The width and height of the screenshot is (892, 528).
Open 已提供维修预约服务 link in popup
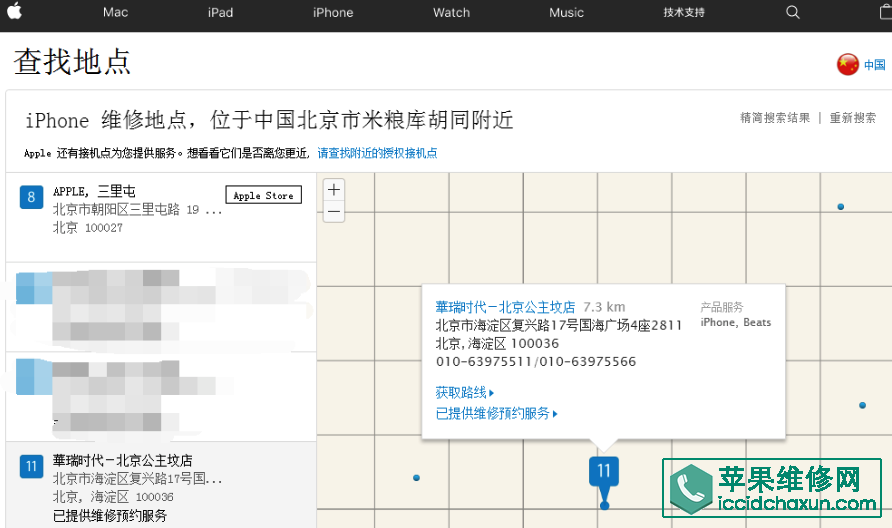click(496, 414)
